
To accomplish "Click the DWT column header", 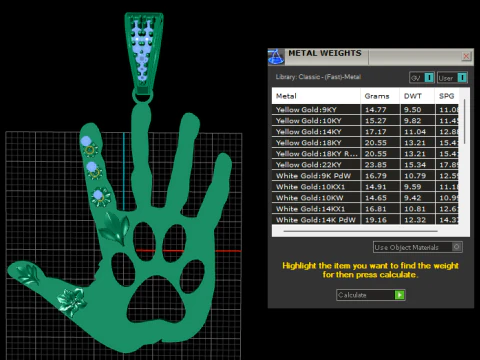I will [x=417, y=96].
